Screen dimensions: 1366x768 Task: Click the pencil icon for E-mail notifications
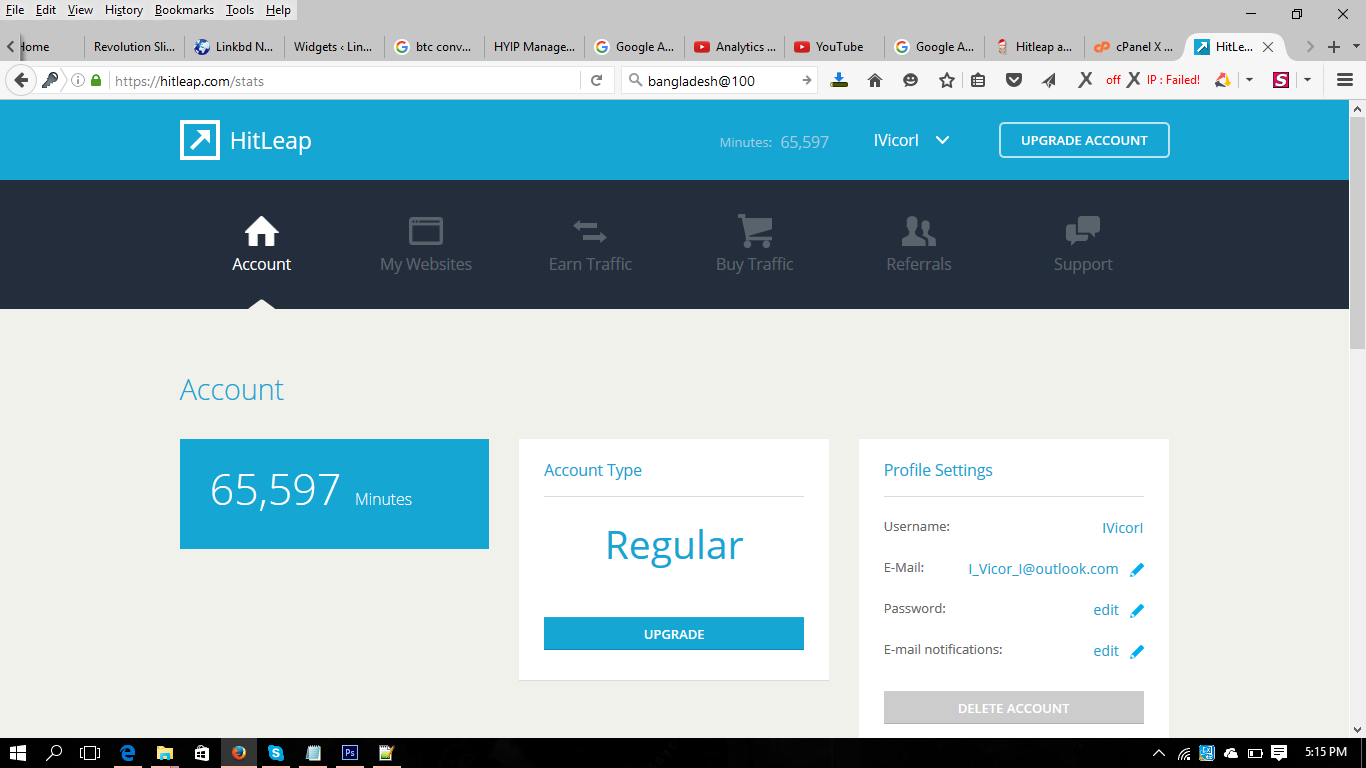pyautogui.click(x=1137, y=652)
